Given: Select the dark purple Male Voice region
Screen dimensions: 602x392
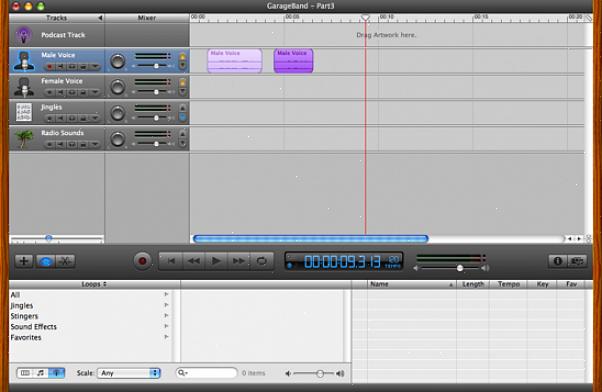Looking at the screenshot, I should click(x=293, y=61).
